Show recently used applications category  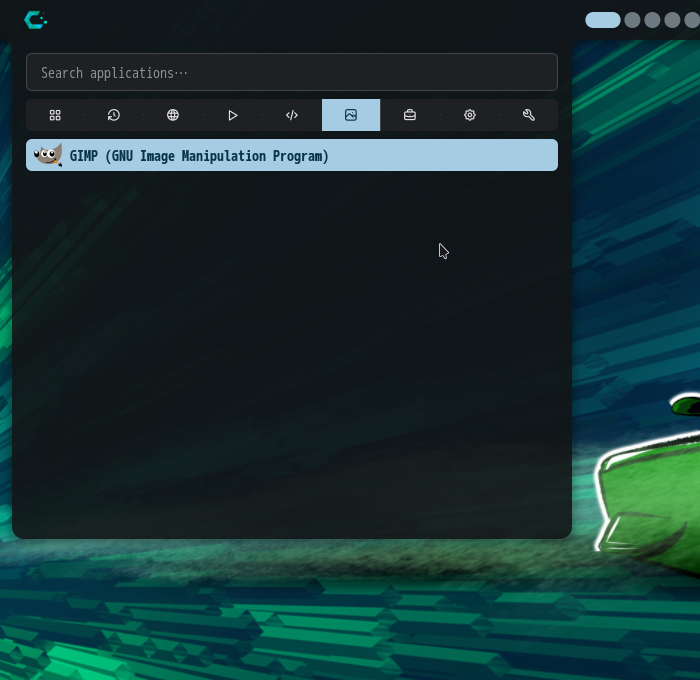click(114, 115)
